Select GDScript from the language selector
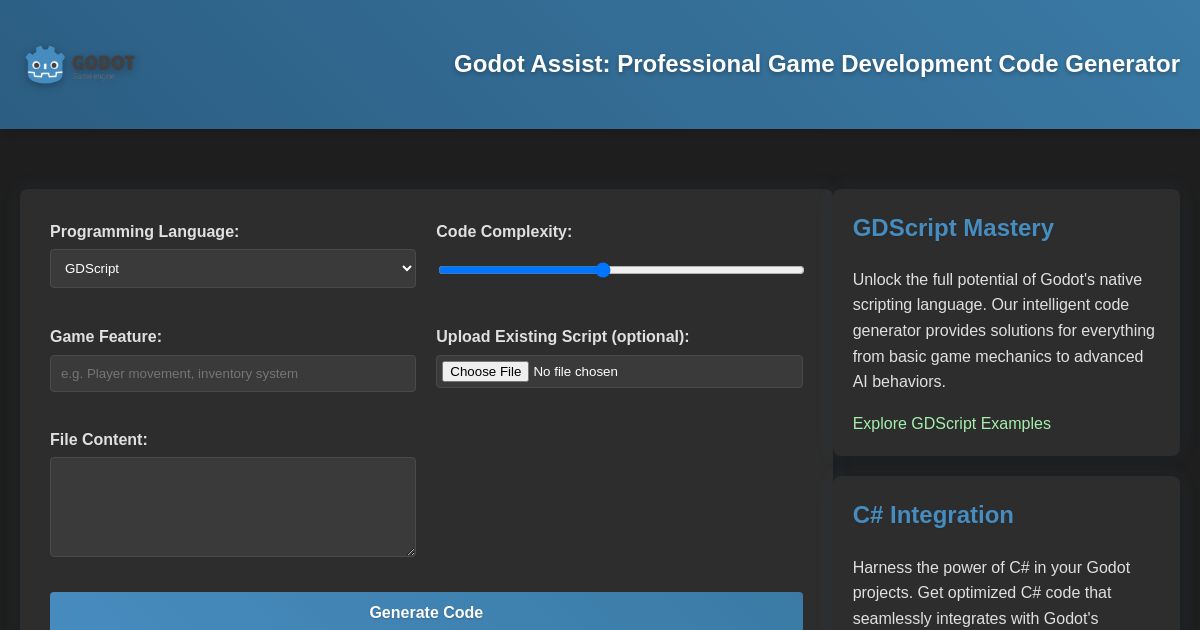Screen dimensions: 1200x630 (233, 268)
